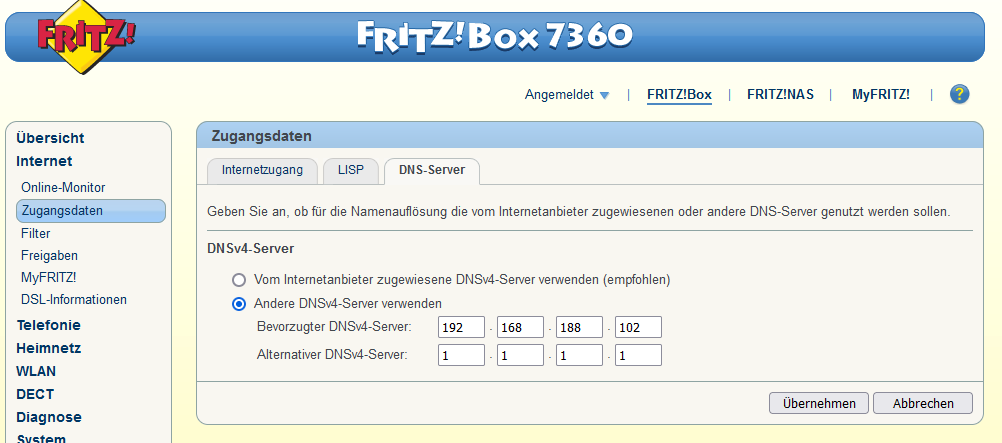The image size is (1002, 443).
Task: Expand the System sidebar section
Action: (x=41, y=439)
